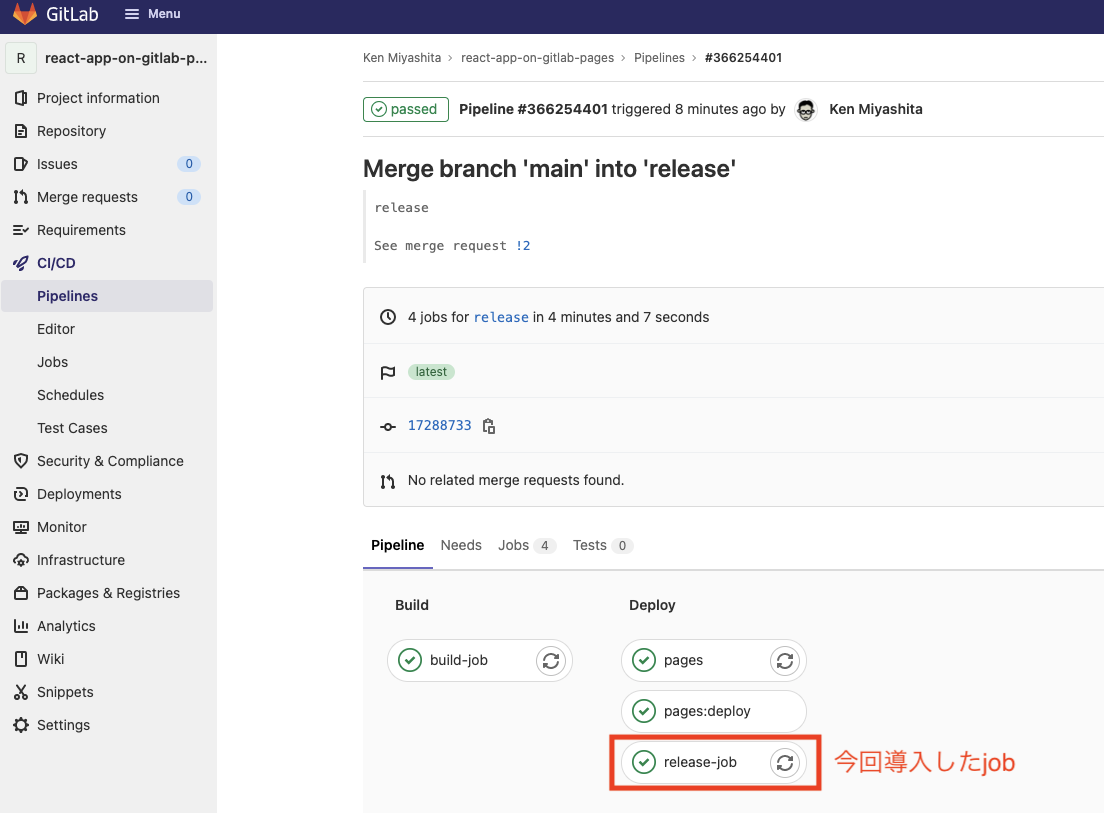This screenshot has width=1104, height=813.
Task: Select the Snippets scissors icon in sidebar
Action: pyautogui.click(x=21, y=692)
